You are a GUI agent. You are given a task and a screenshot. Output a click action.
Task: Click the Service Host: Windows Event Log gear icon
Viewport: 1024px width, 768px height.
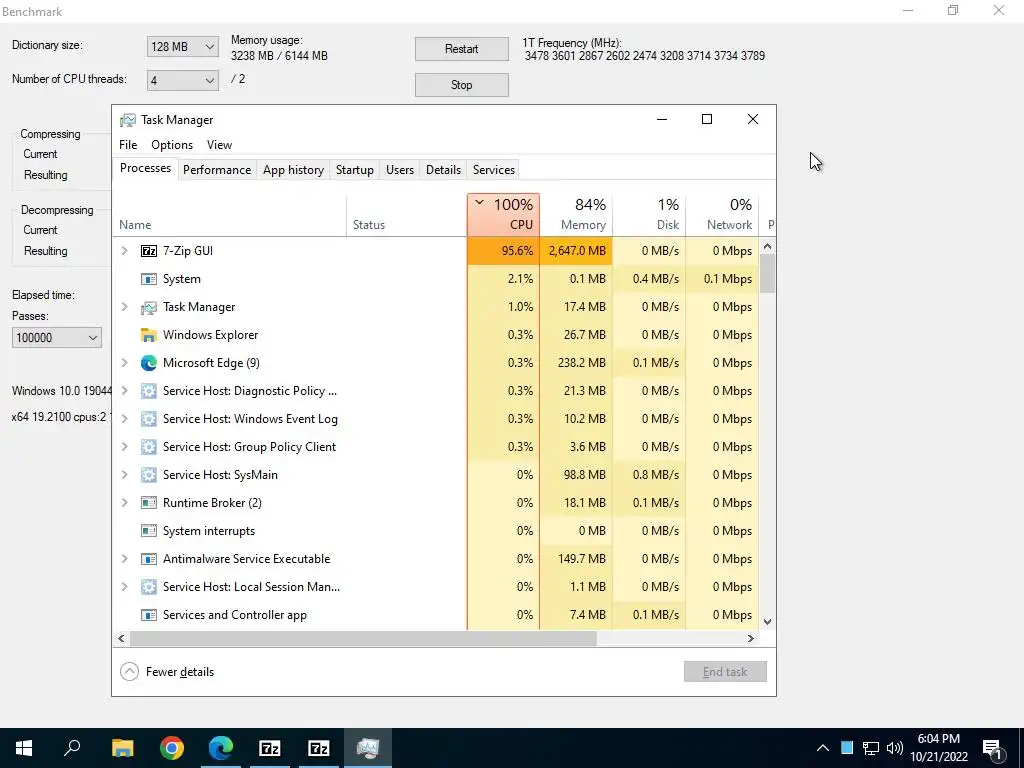(149, 419)
